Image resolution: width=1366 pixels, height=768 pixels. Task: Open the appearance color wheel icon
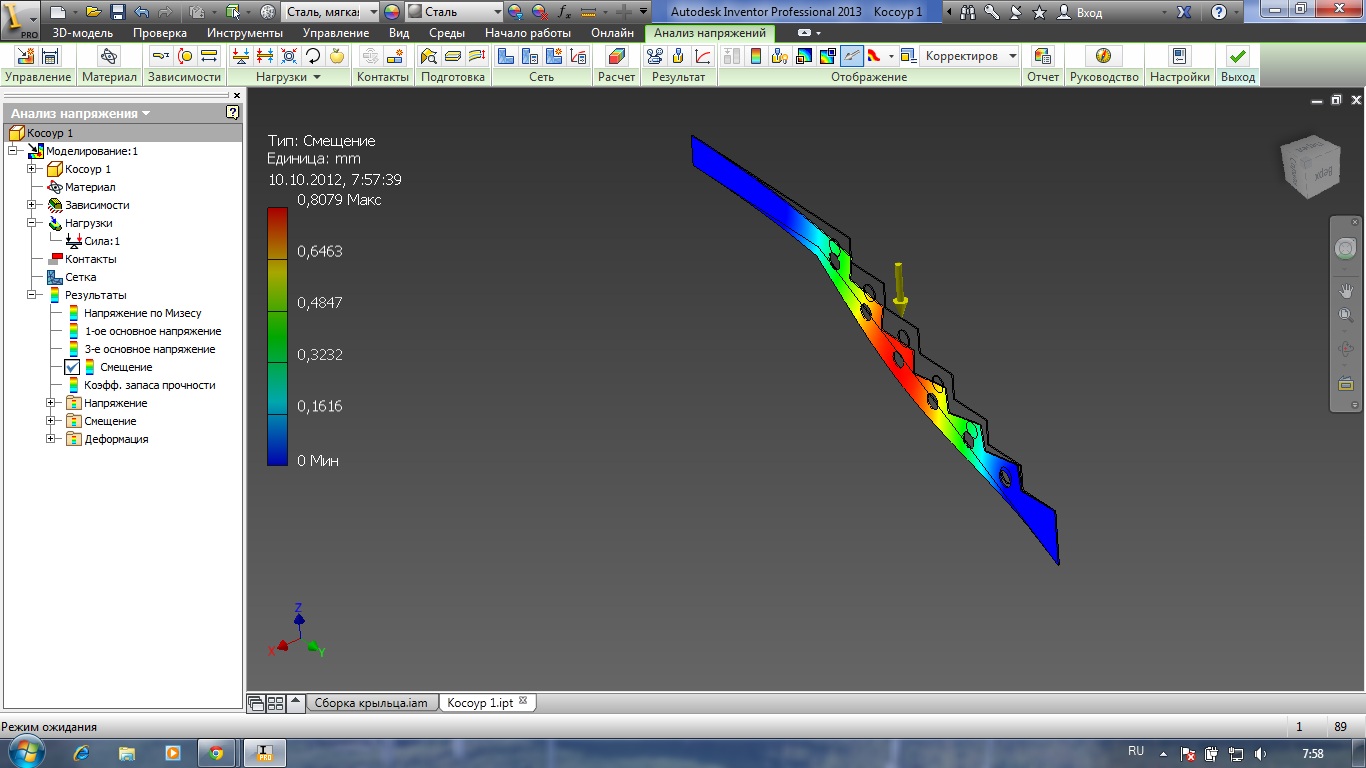click(x=391, y=12)
